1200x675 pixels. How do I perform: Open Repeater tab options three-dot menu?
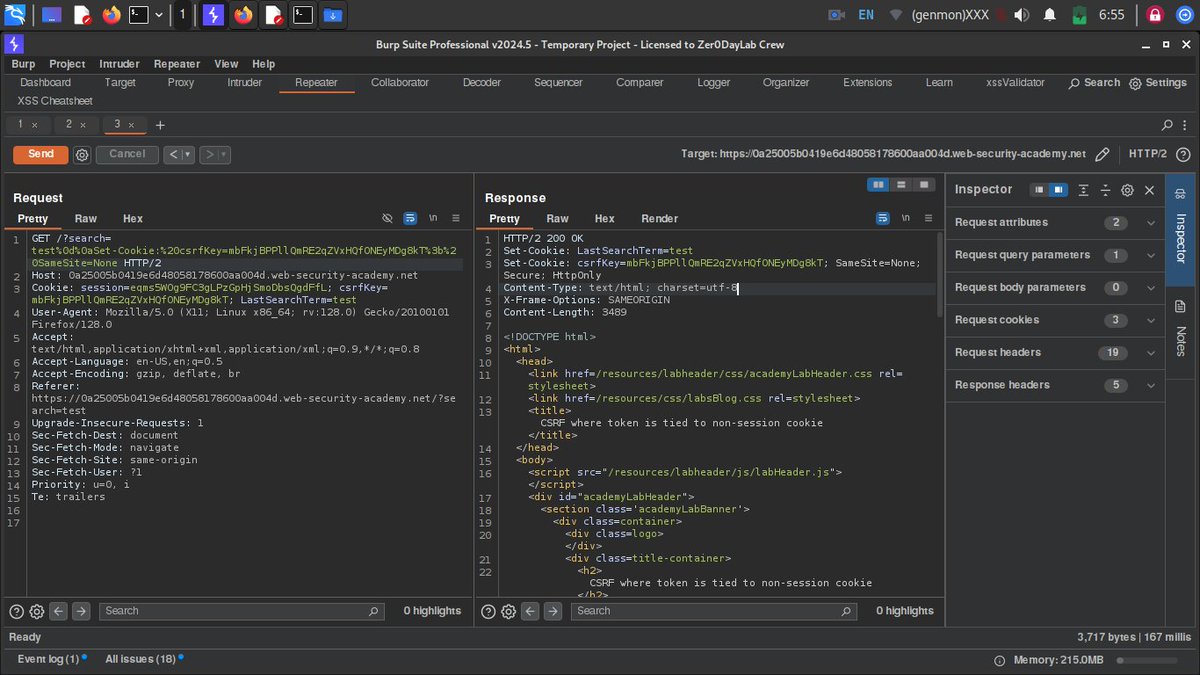pyautogui.click(x=1186, y=125)
